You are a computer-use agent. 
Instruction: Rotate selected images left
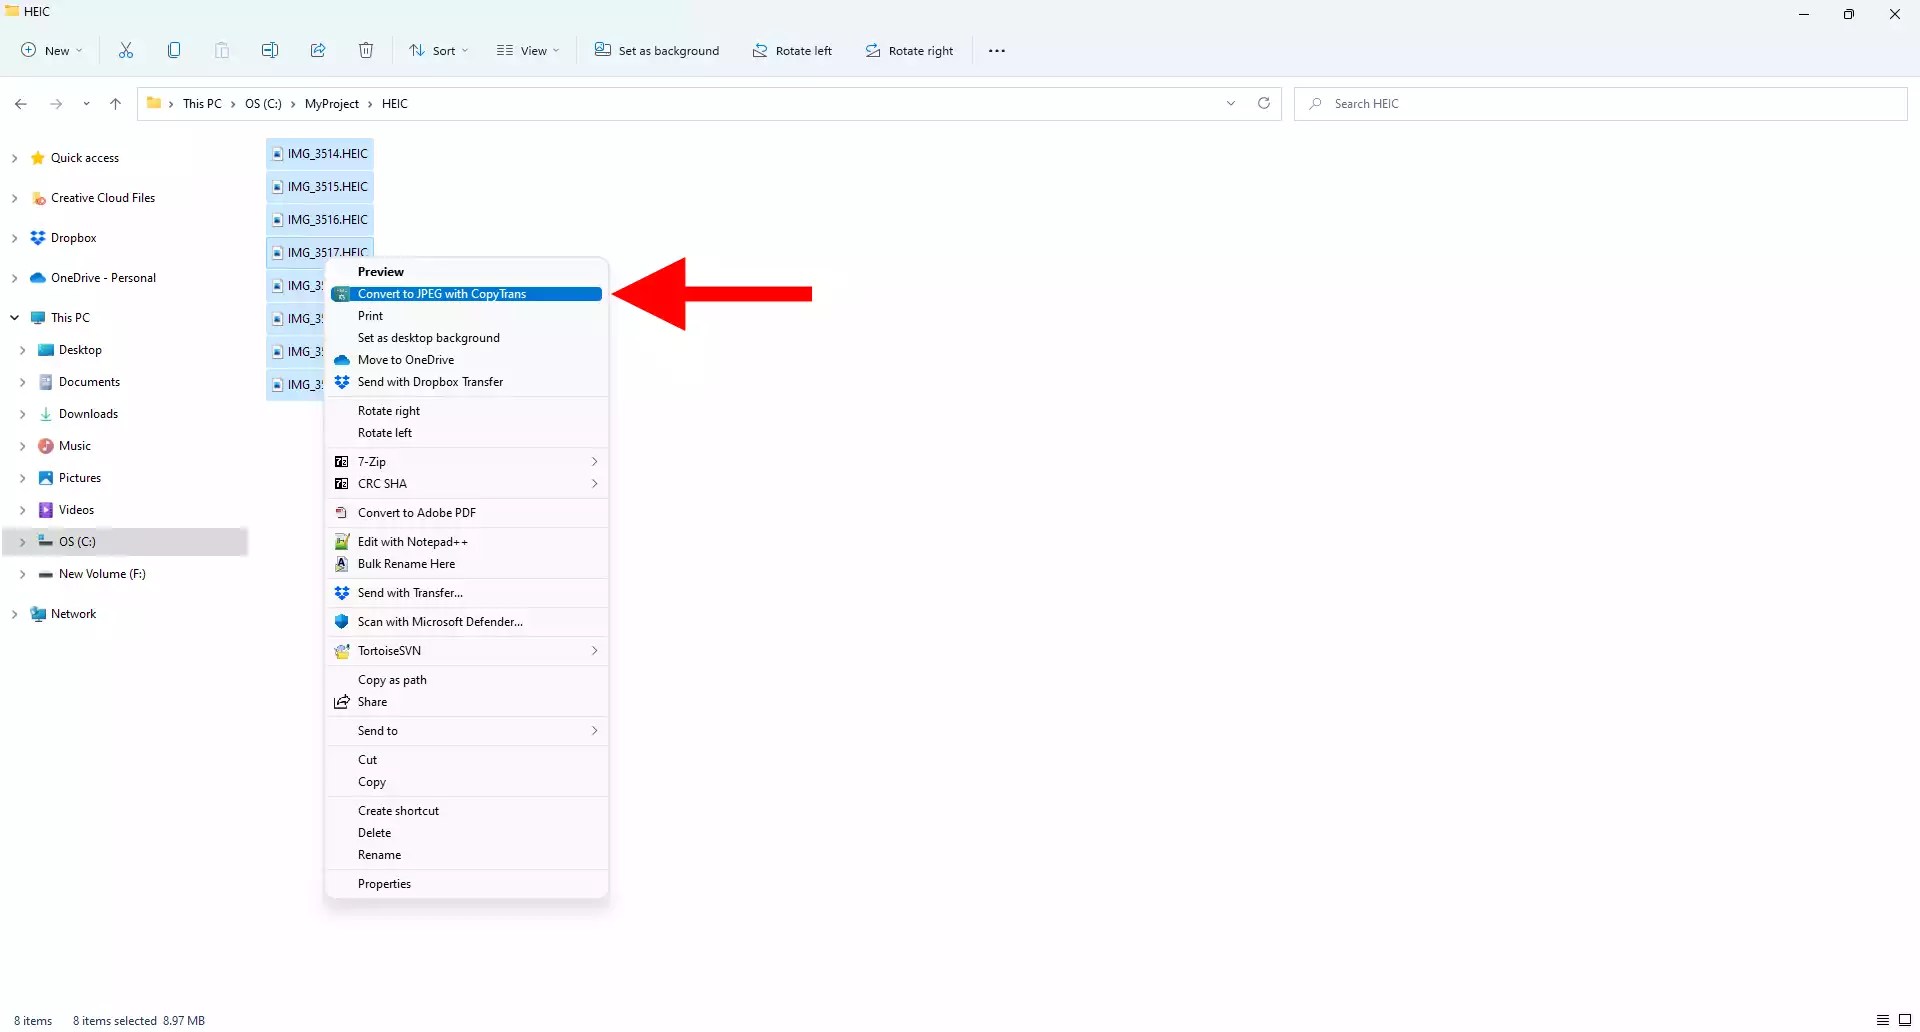point(792,50)
